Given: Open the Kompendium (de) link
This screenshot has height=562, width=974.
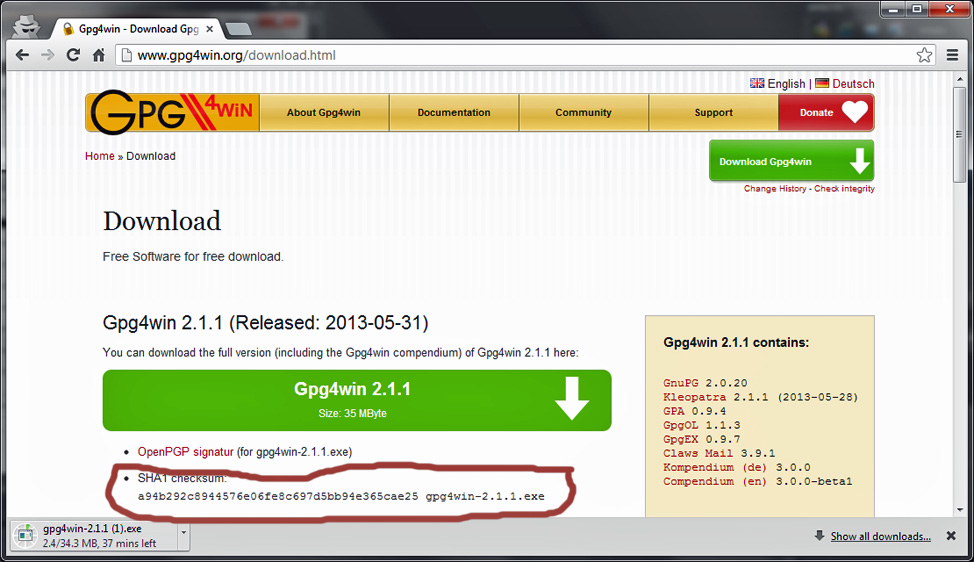Looking at the screenshot, I should [x=714, y=468].
